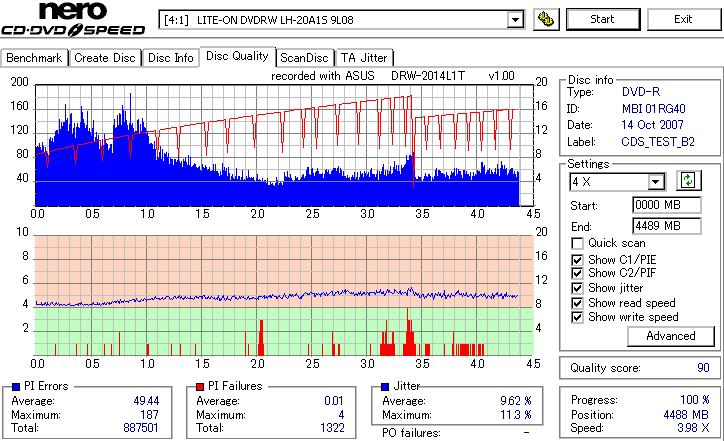Uncheck Show jitter
This screenshot has height=441, width=724.
577,288
